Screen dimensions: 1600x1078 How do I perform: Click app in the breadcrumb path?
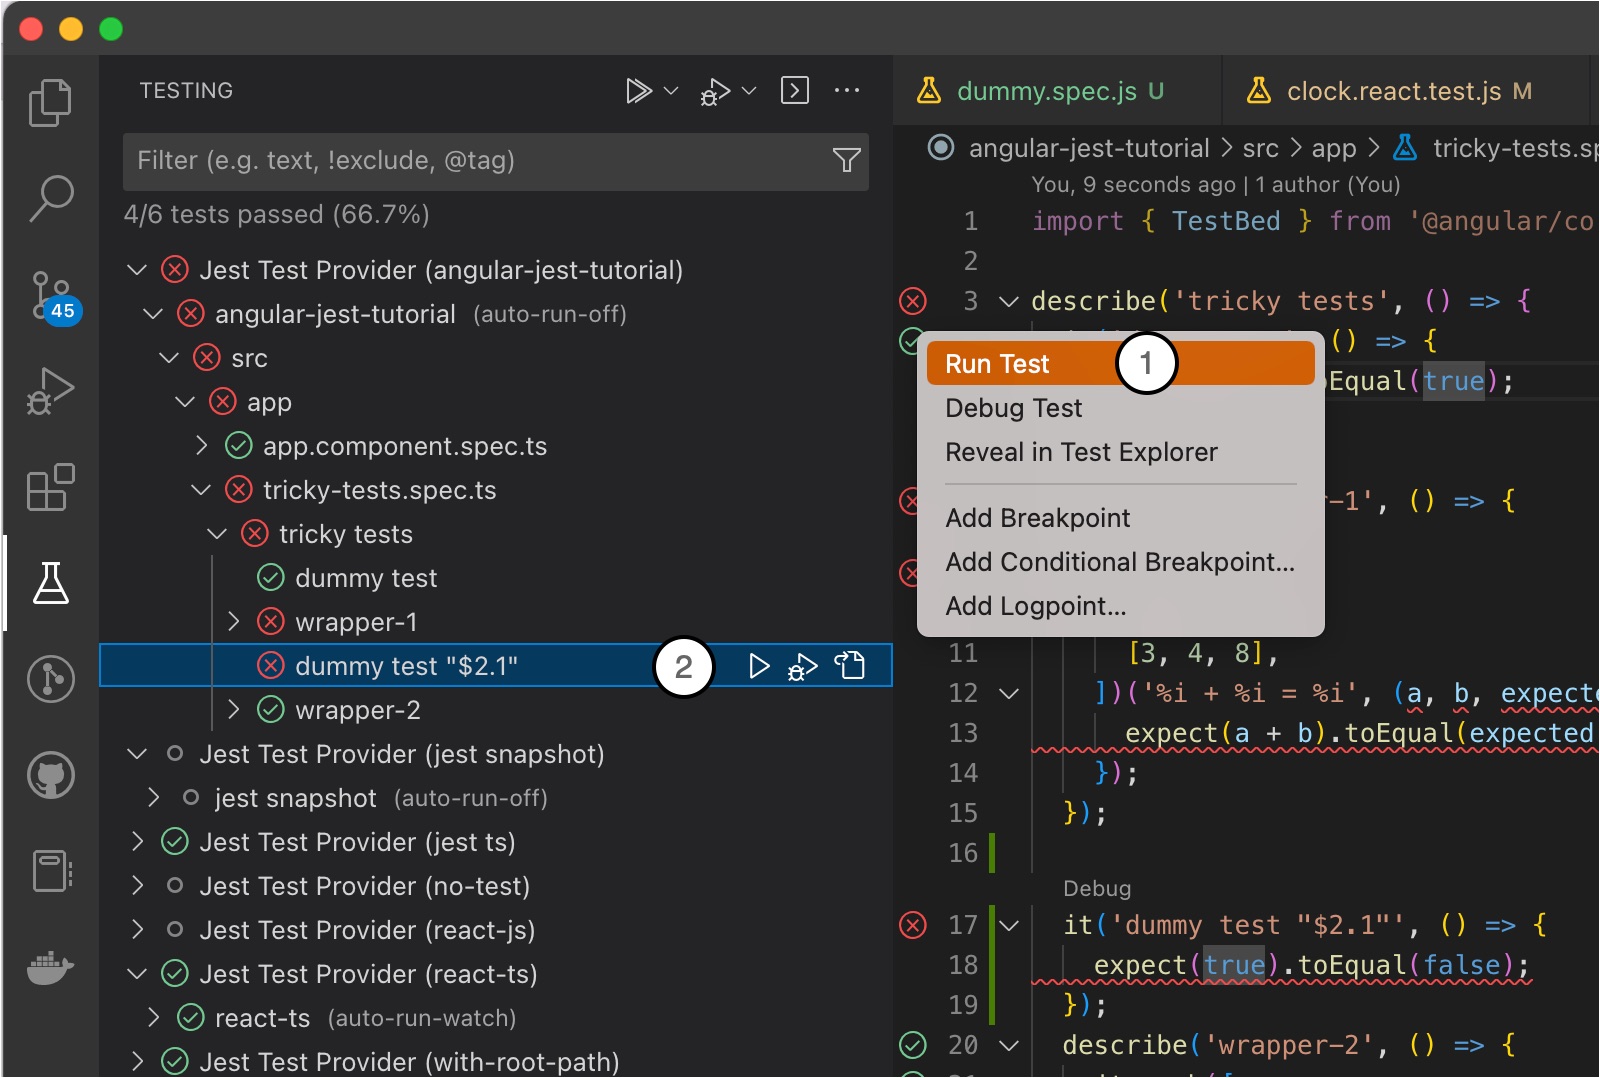point(1334,148)
